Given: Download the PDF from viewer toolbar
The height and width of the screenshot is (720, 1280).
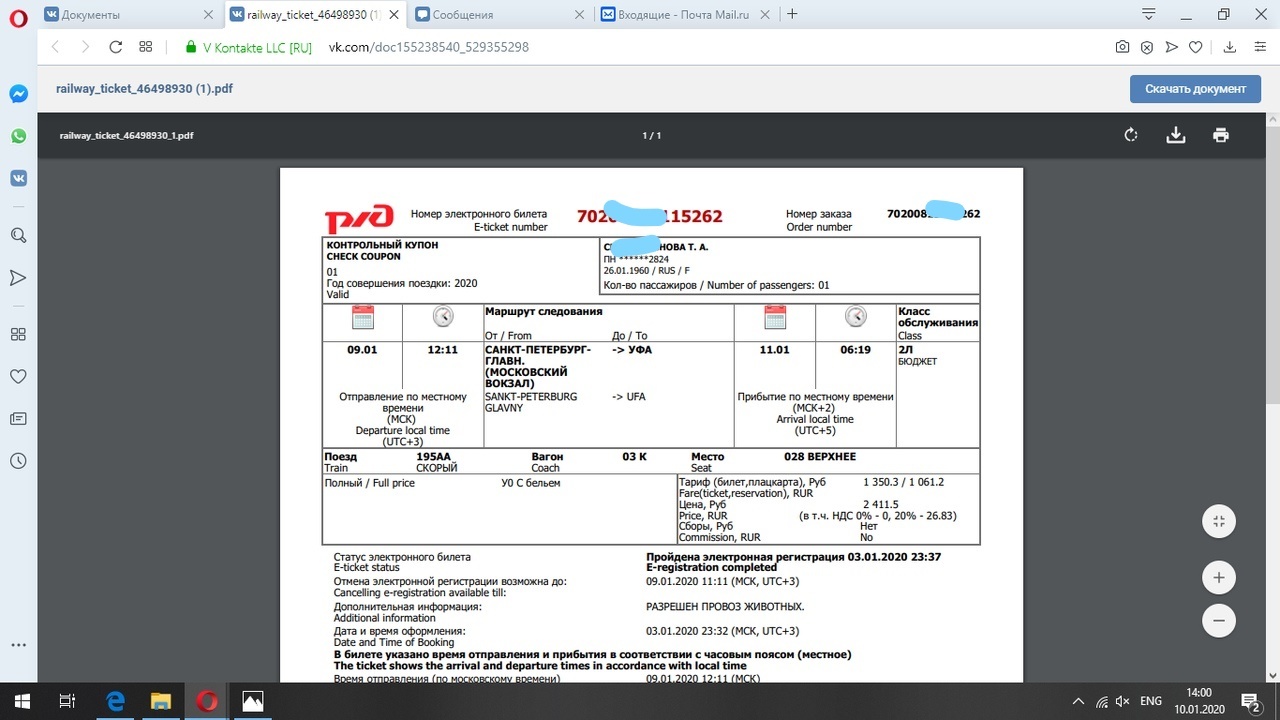Looking at the screenshot, I should 1176,135.
